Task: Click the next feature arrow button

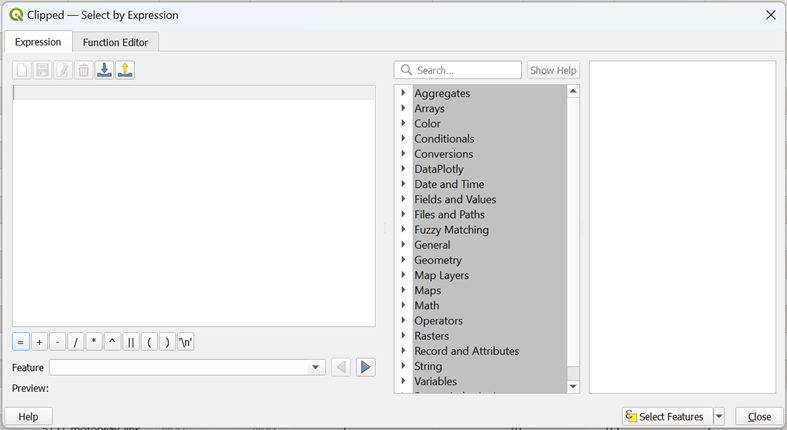Action: point(366,367)
